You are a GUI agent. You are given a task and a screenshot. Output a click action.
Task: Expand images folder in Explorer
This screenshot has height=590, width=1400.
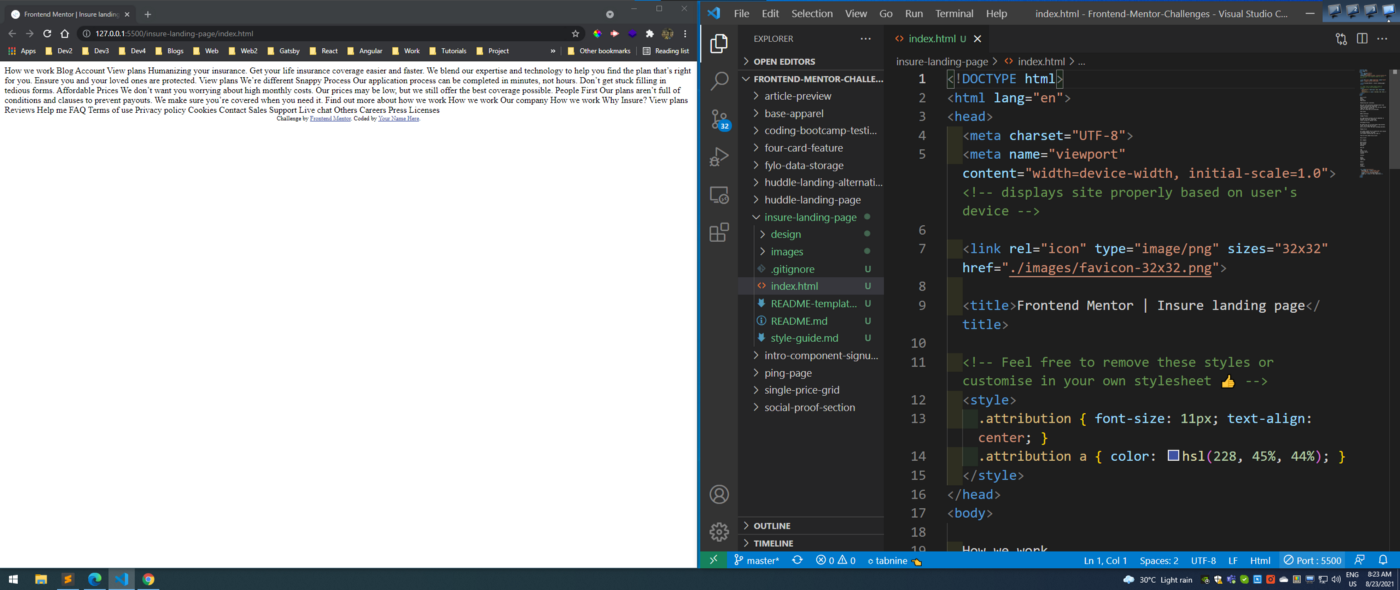(811, 252)
